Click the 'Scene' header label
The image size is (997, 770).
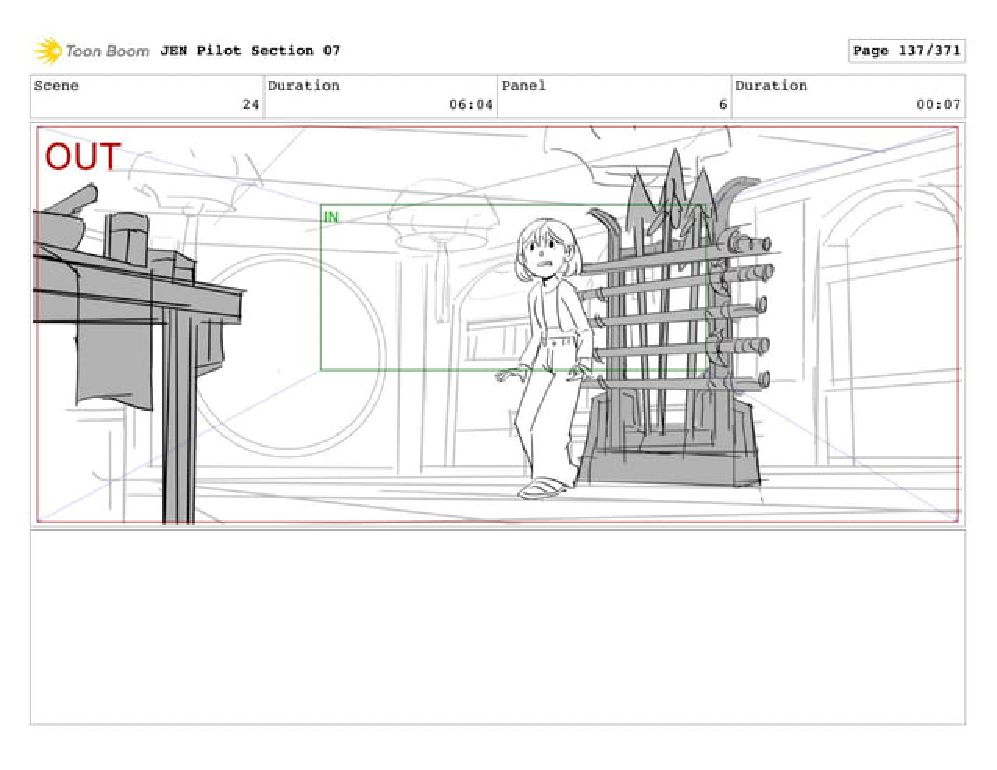click(56, 86)
